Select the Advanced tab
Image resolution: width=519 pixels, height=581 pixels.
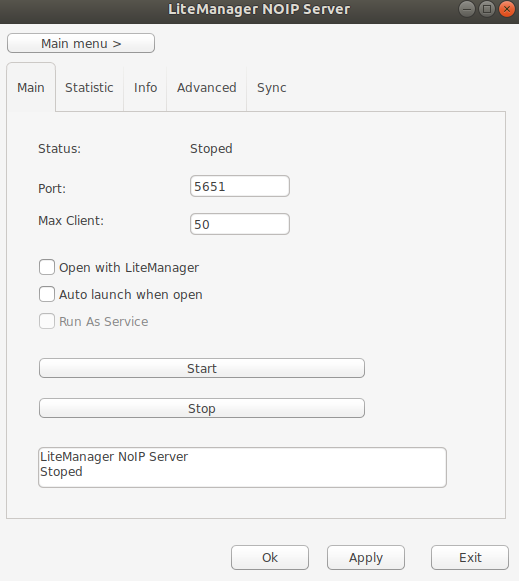(206, 87)
